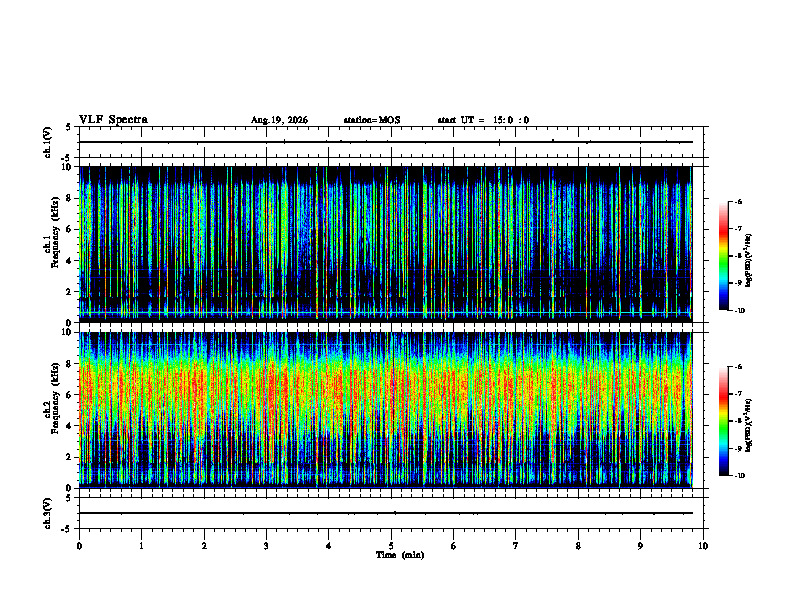The height and width of the screenshot is (612, 792).
Task: Click time axis tick label "6"
Action: click(454, 546)
